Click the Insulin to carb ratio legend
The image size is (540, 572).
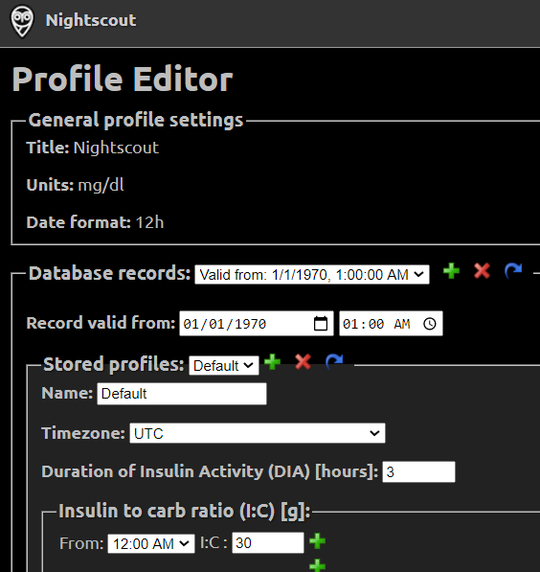click(185, 511)
